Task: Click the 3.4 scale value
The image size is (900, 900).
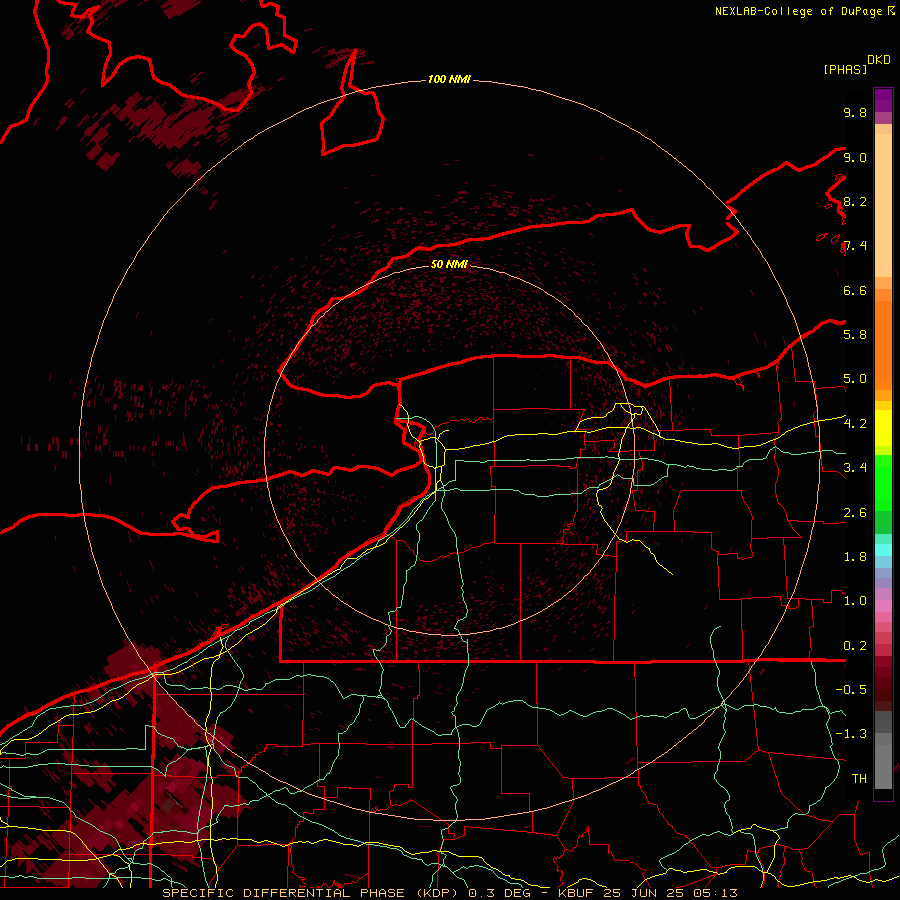Action: (x=855, y=467)
